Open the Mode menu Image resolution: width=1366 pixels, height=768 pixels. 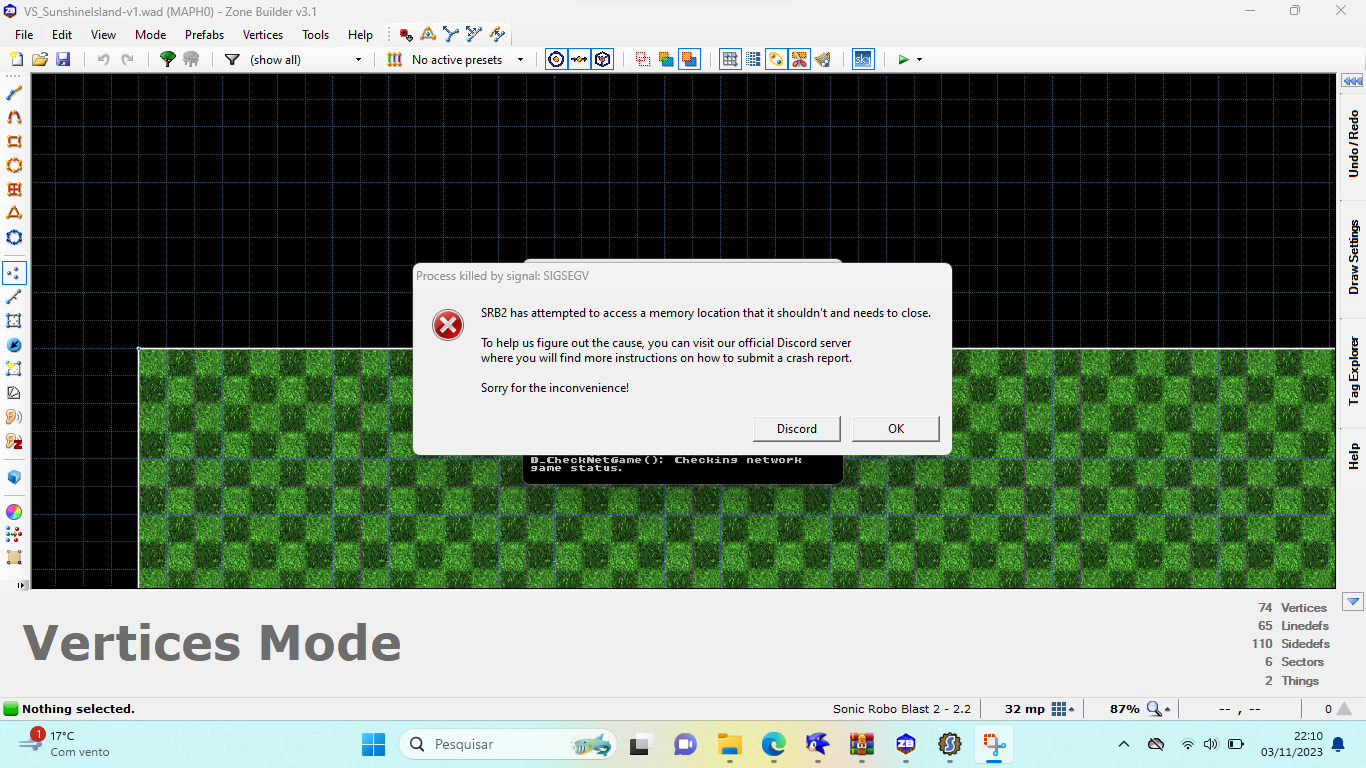click(150, 34)
